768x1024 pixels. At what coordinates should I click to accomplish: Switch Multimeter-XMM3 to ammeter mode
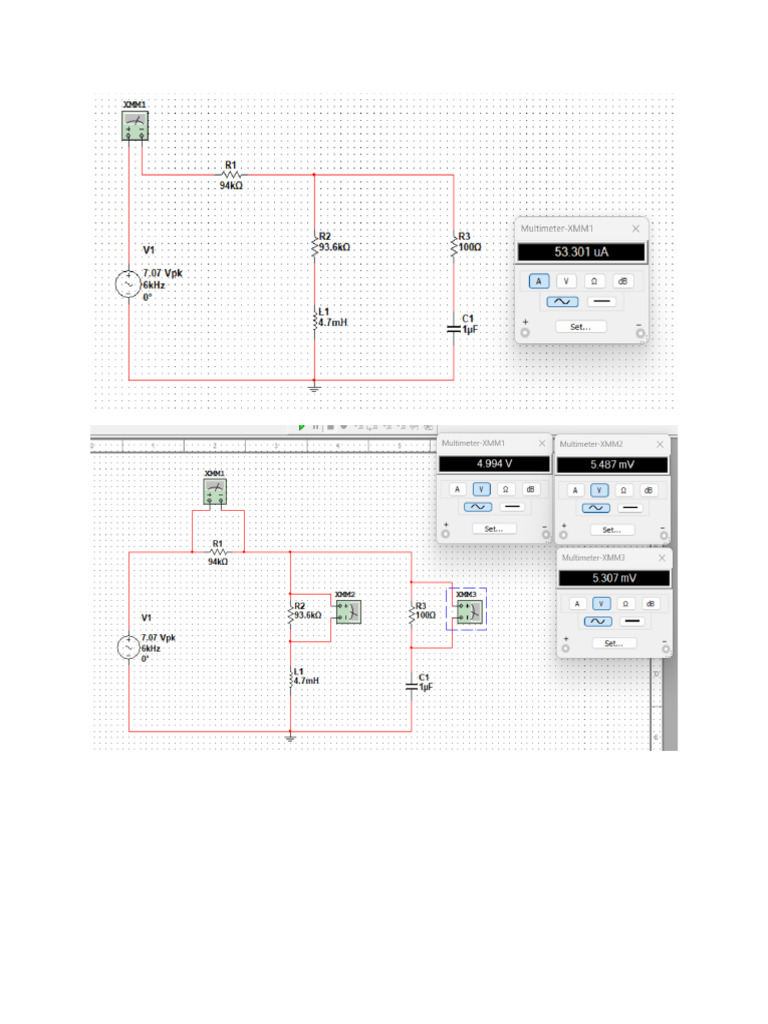[577, 604]
